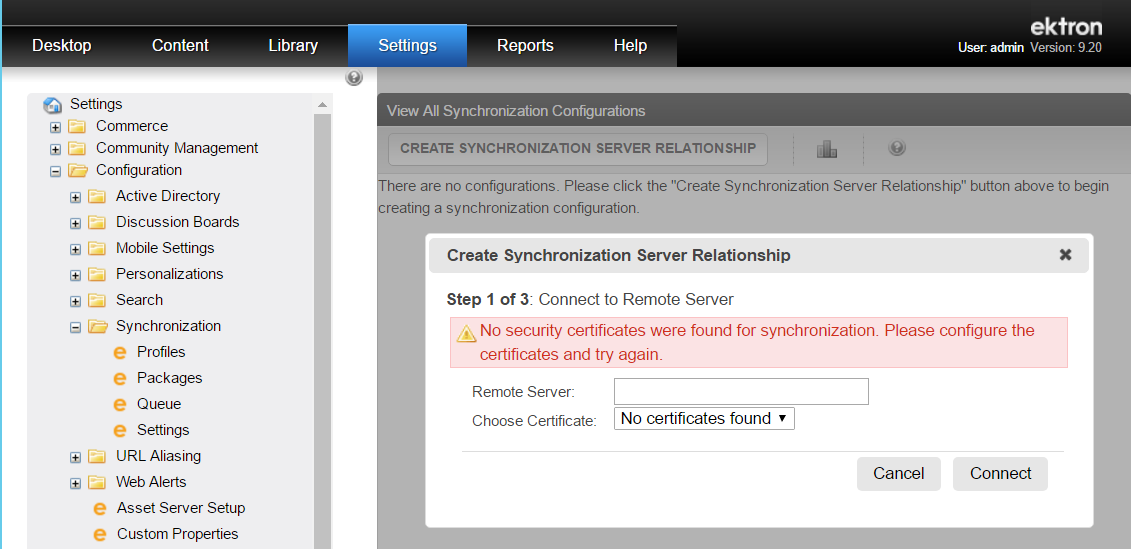Click the Remote Server input field
The height and width of the screenshot is (549, 1131).
(741, 392)
